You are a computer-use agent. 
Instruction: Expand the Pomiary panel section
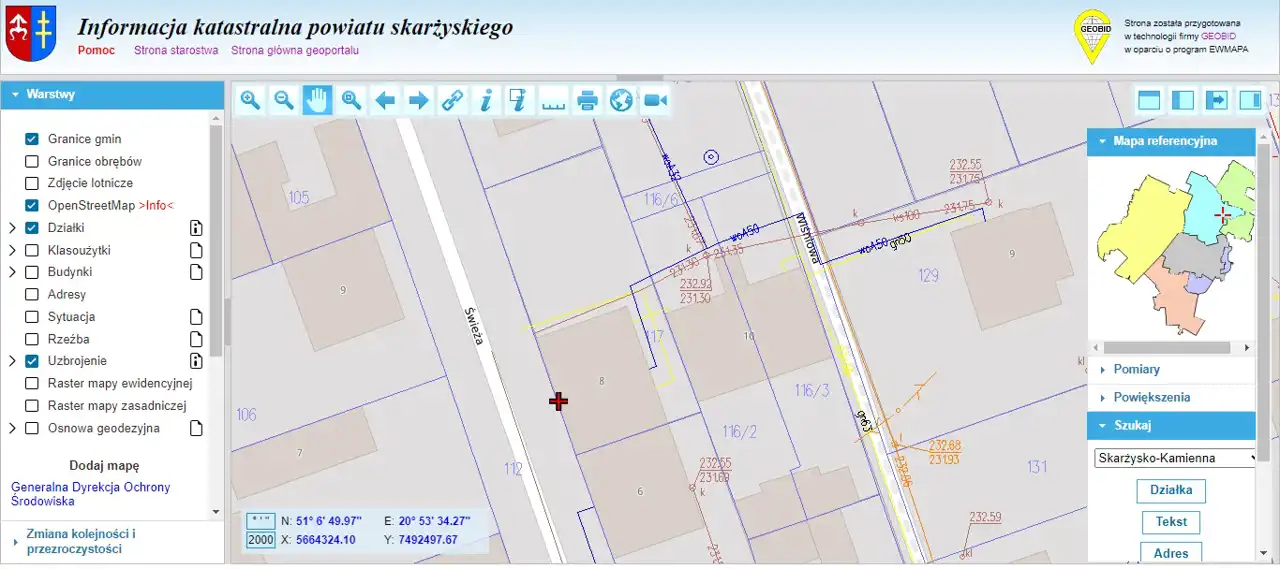1136,370
